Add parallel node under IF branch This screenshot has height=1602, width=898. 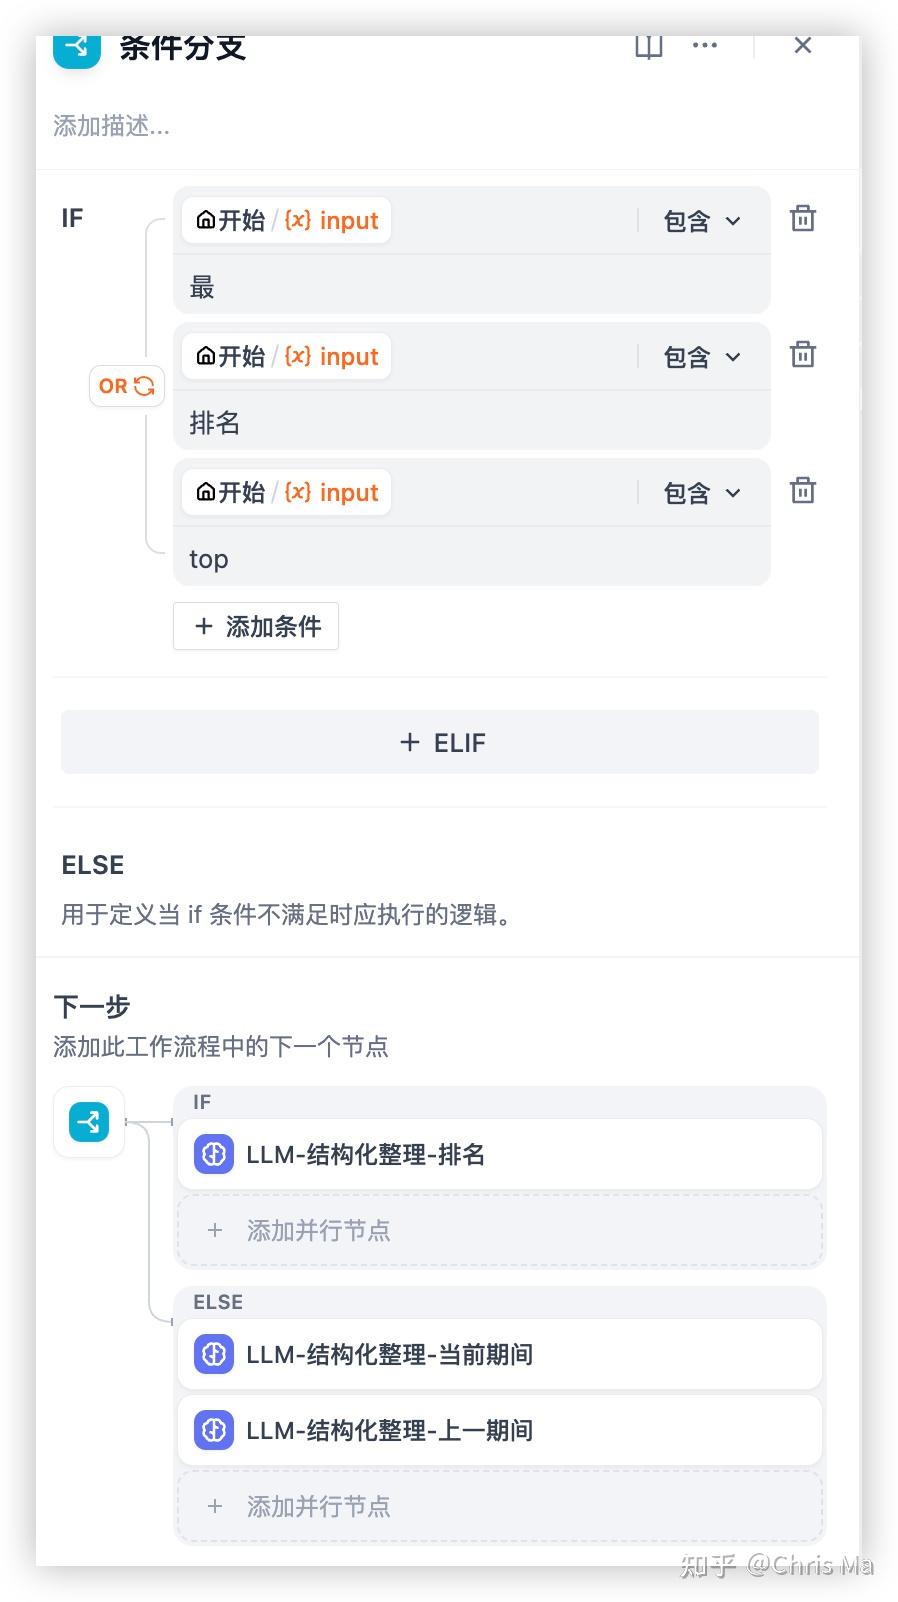pos(499,1230)
